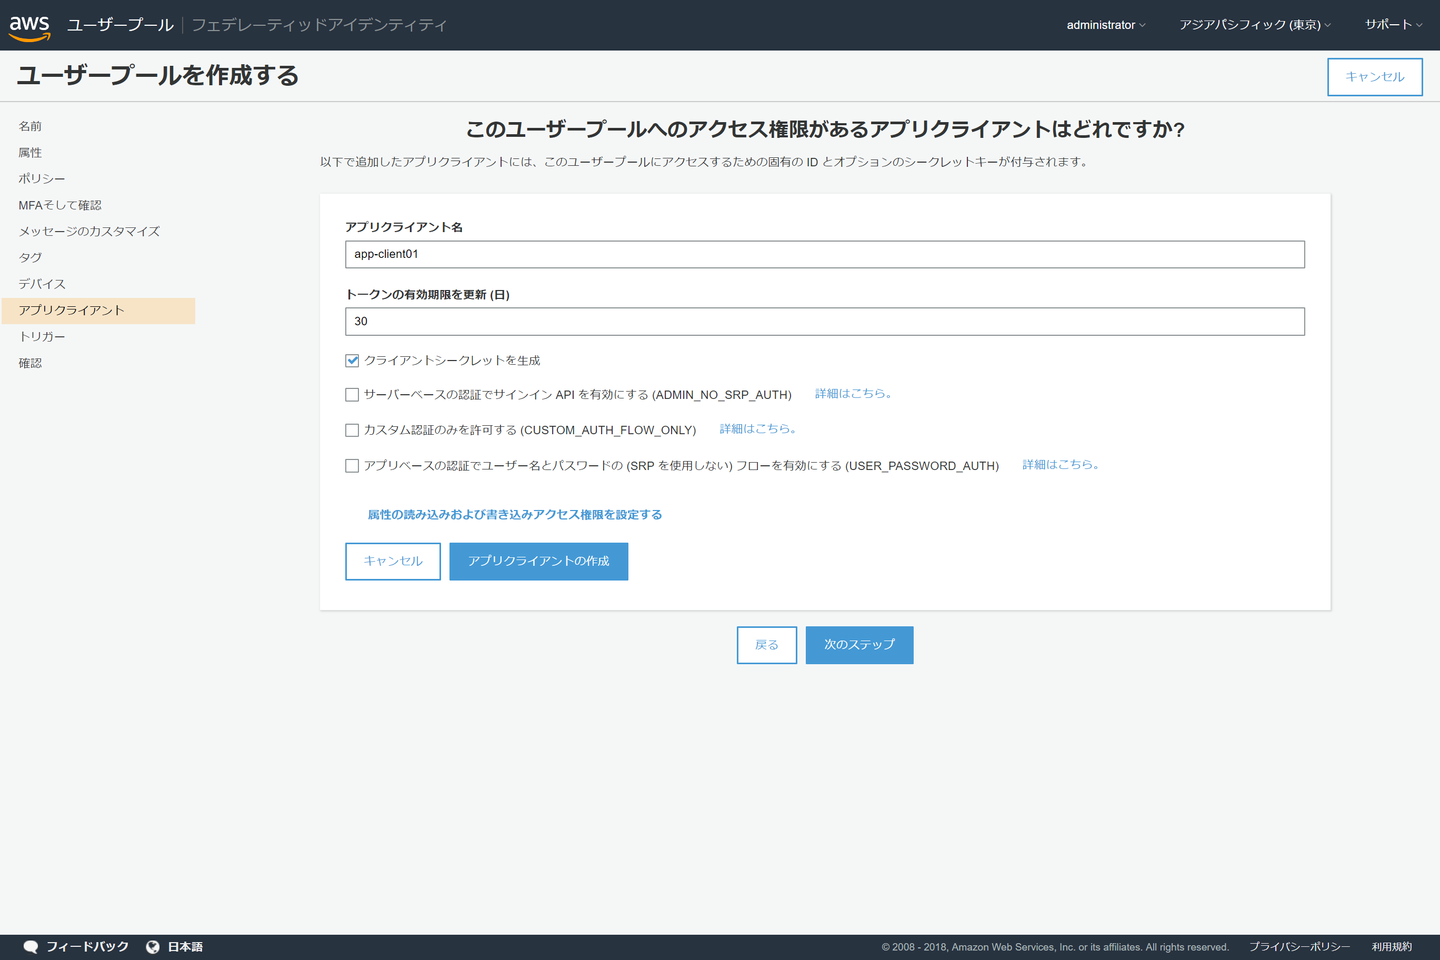Screen dimensions: 1440x960
Task: Open the サポート dropdown menu
Action: pos(1393,25)
